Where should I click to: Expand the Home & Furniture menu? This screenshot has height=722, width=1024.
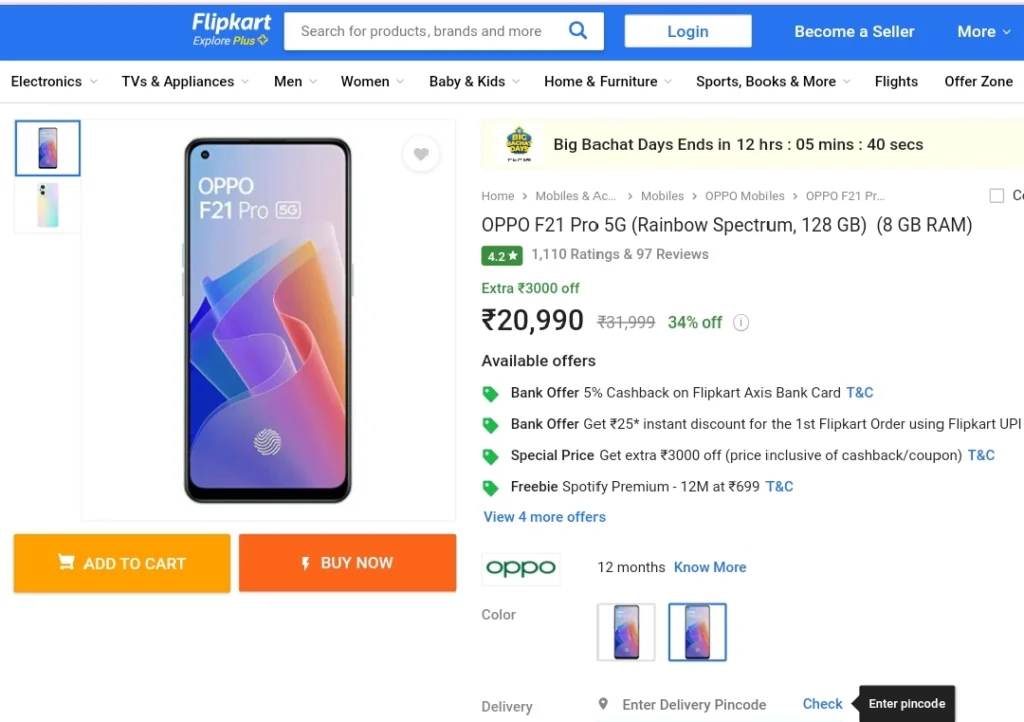click(608, 82)
